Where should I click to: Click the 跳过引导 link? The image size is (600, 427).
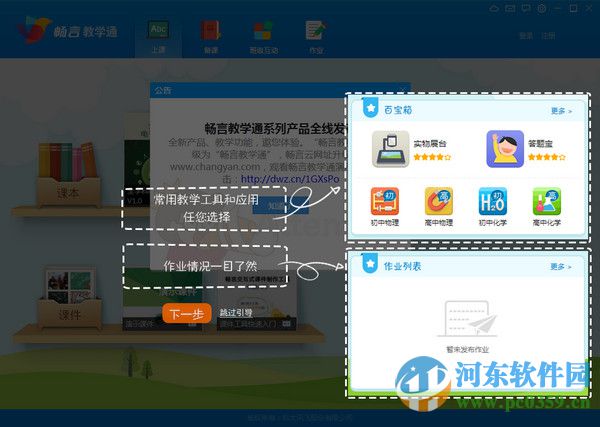tap(236, 313)
